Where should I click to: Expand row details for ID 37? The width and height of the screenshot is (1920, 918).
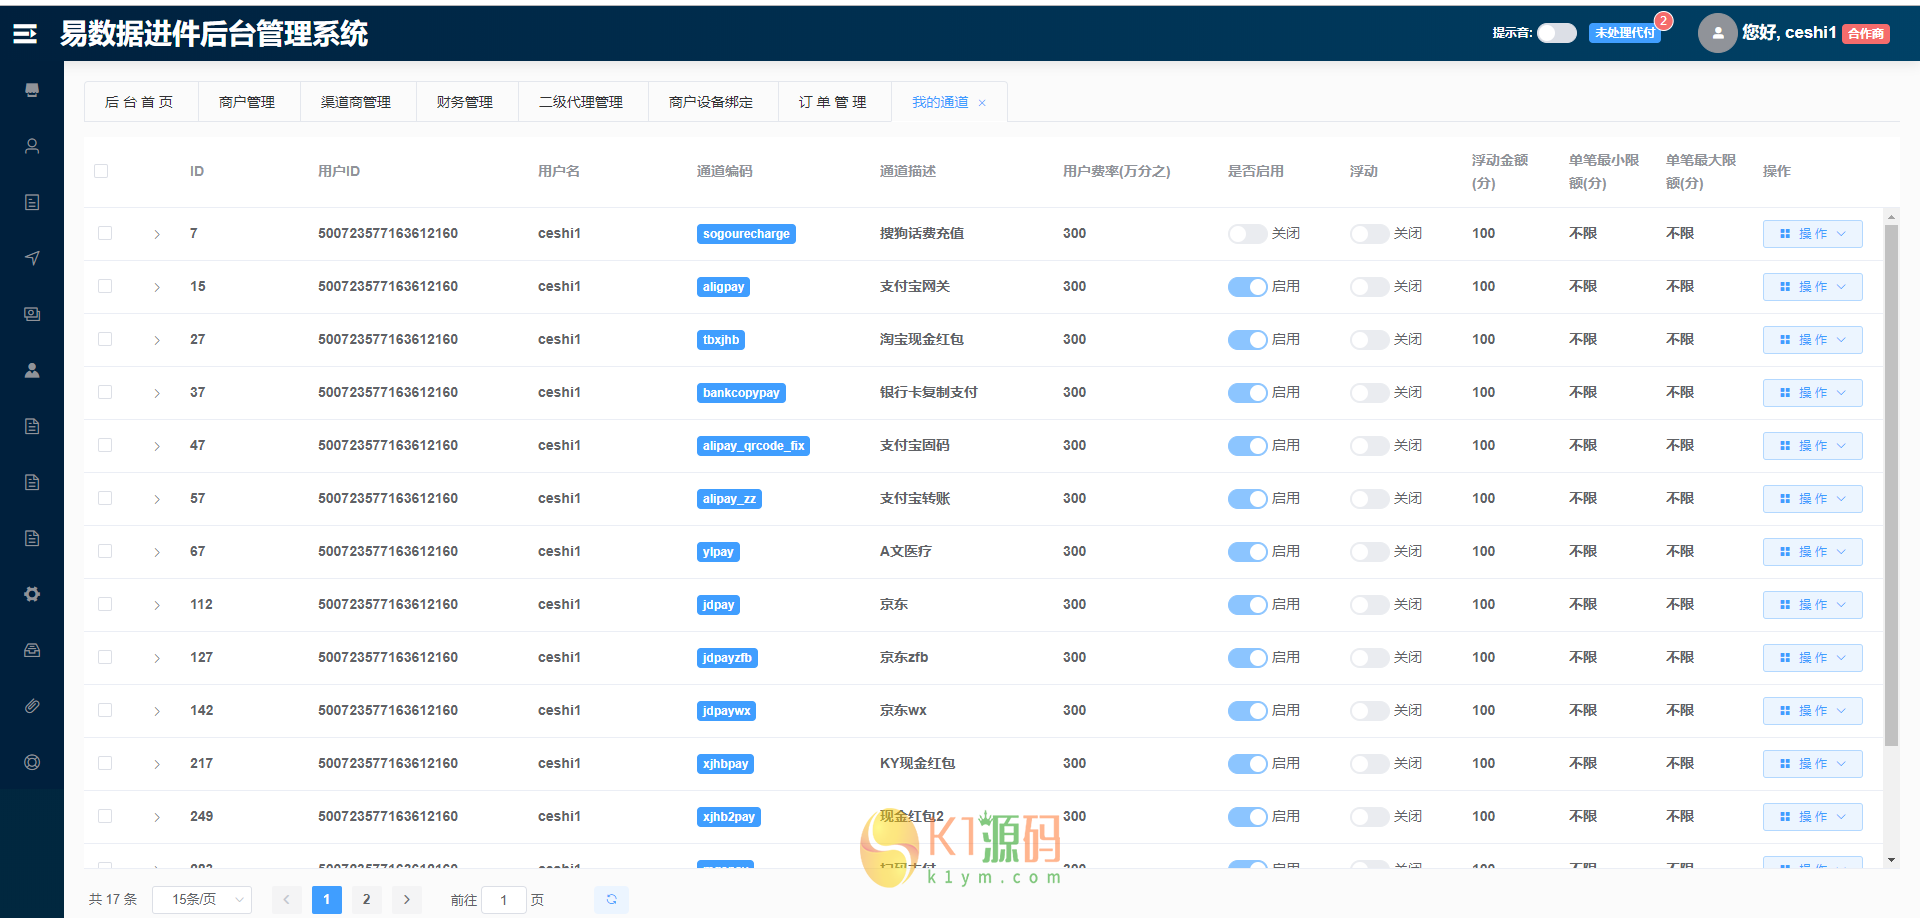point(157,393)
